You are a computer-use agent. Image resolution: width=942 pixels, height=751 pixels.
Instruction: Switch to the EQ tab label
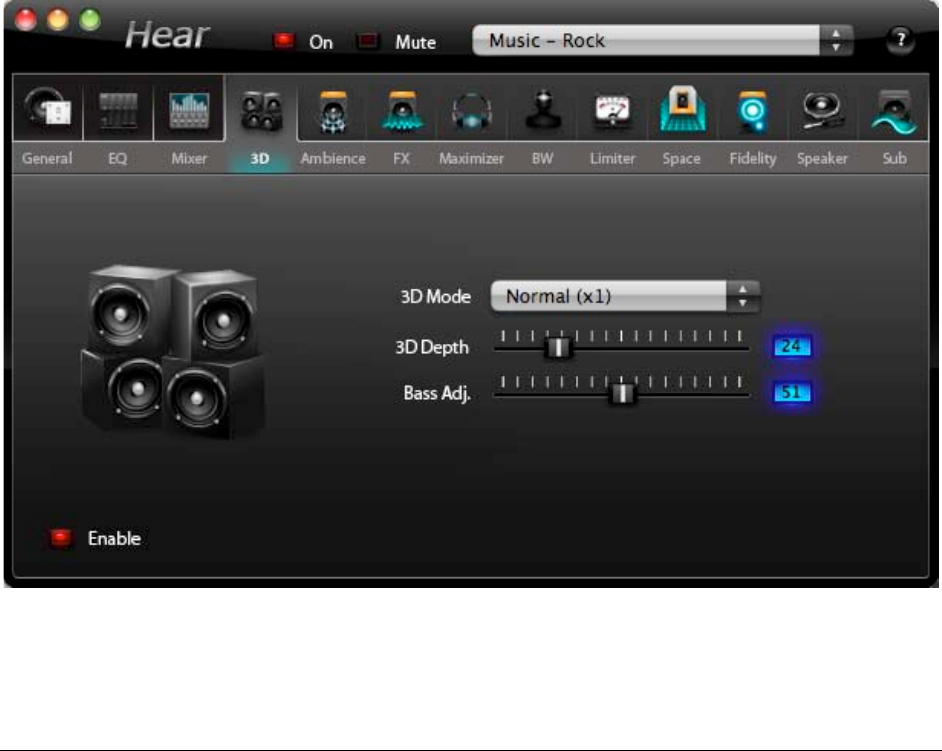tap(117, 159)
